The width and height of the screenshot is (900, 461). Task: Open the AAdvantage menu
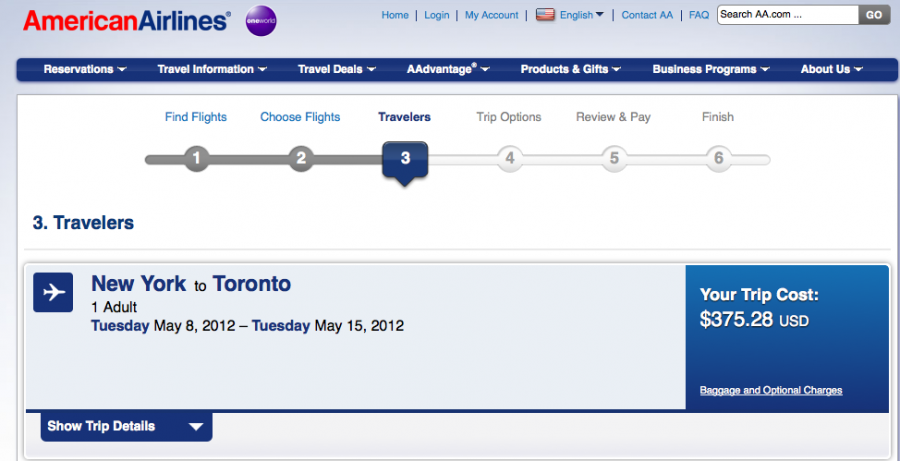[x=448, y=69]
